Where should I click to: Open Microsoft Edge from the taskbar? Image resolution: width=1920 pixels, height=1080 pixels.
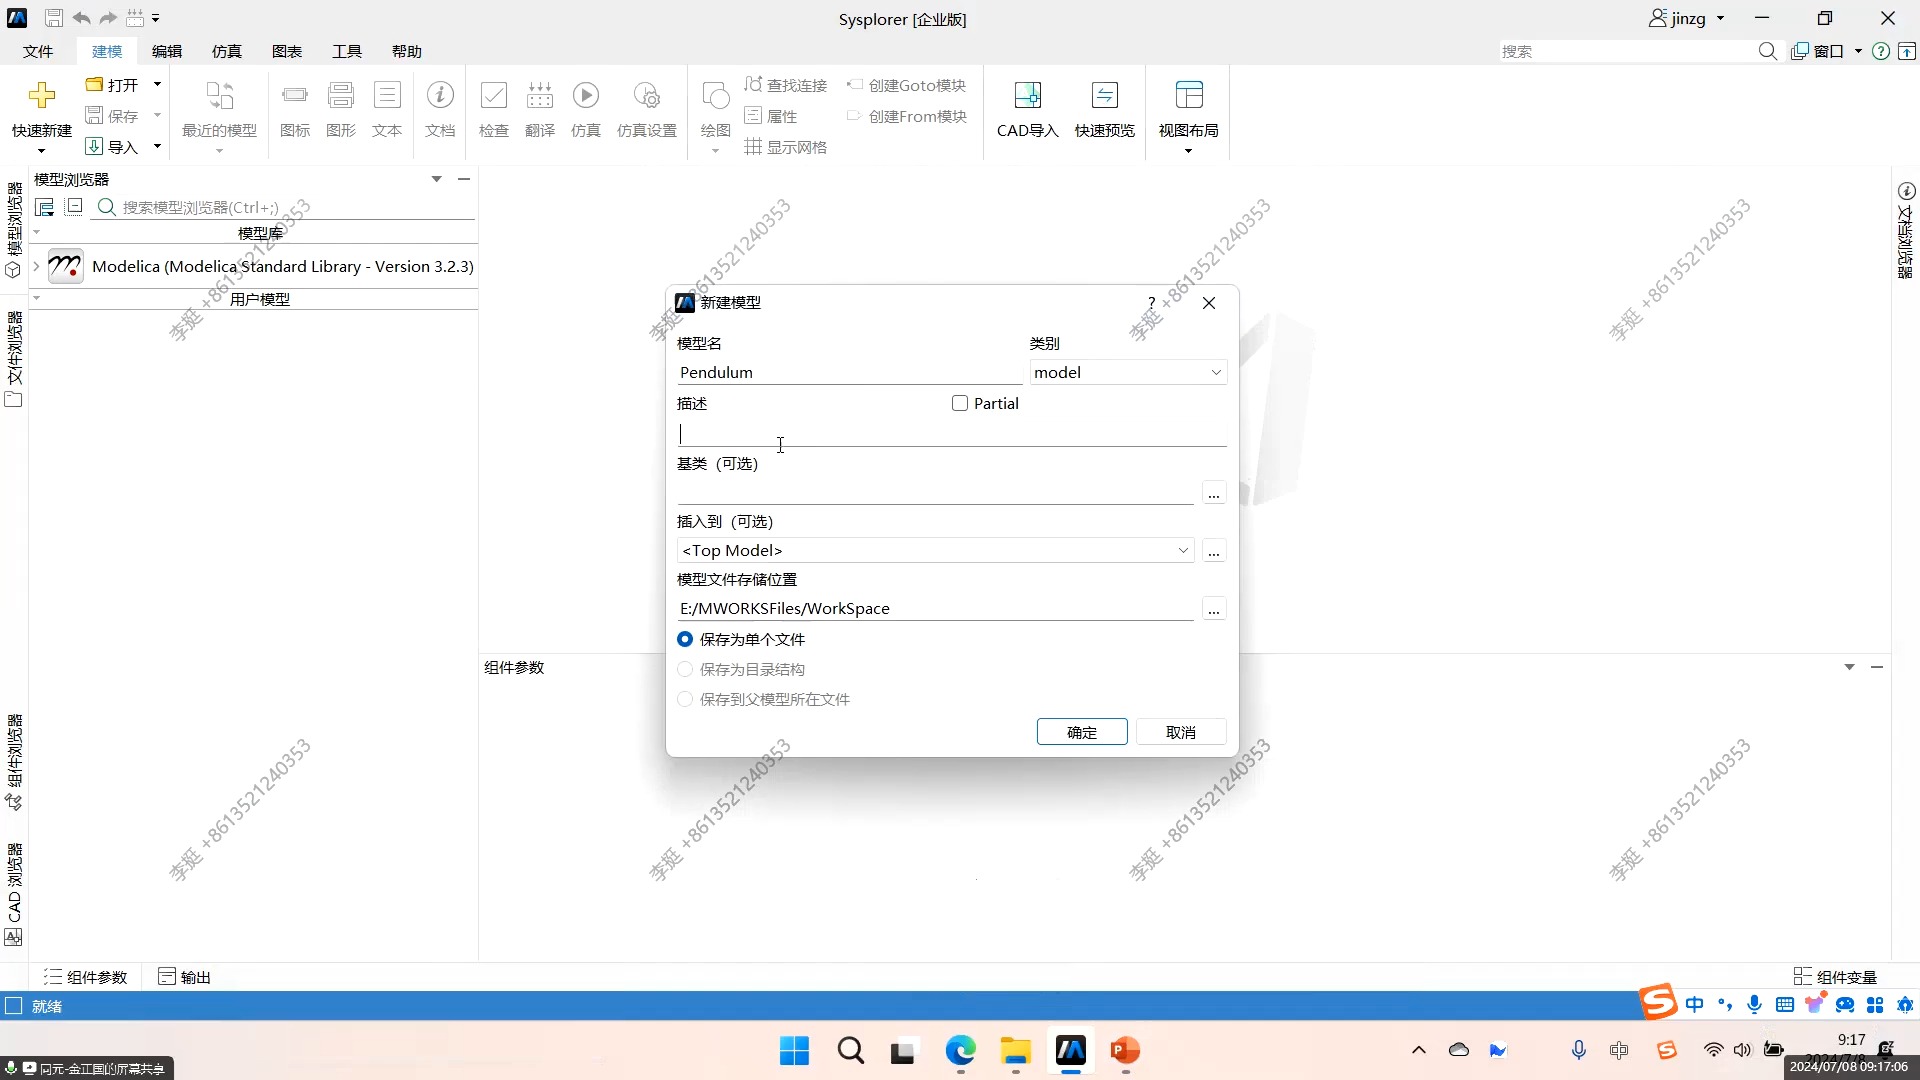pos(960,1051)
